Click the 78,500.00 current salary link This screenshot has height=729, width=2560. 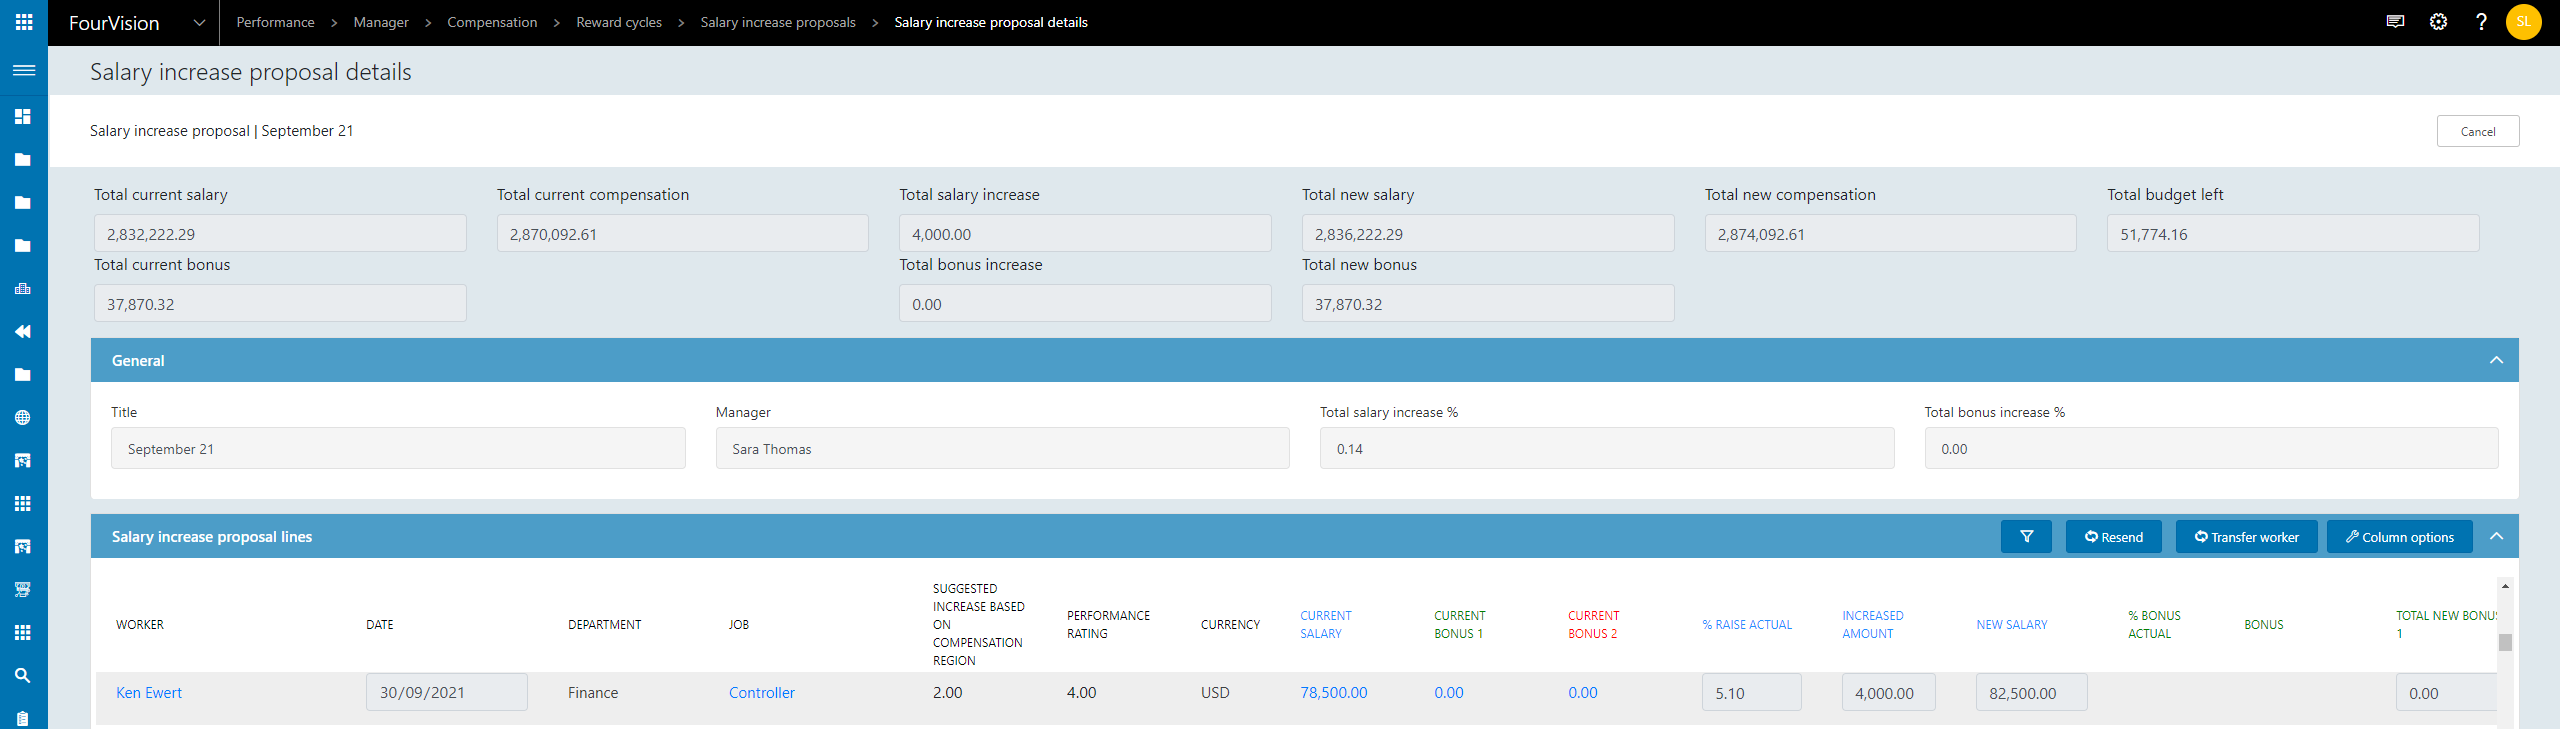pyautogui.click(x=1334, y=692)
